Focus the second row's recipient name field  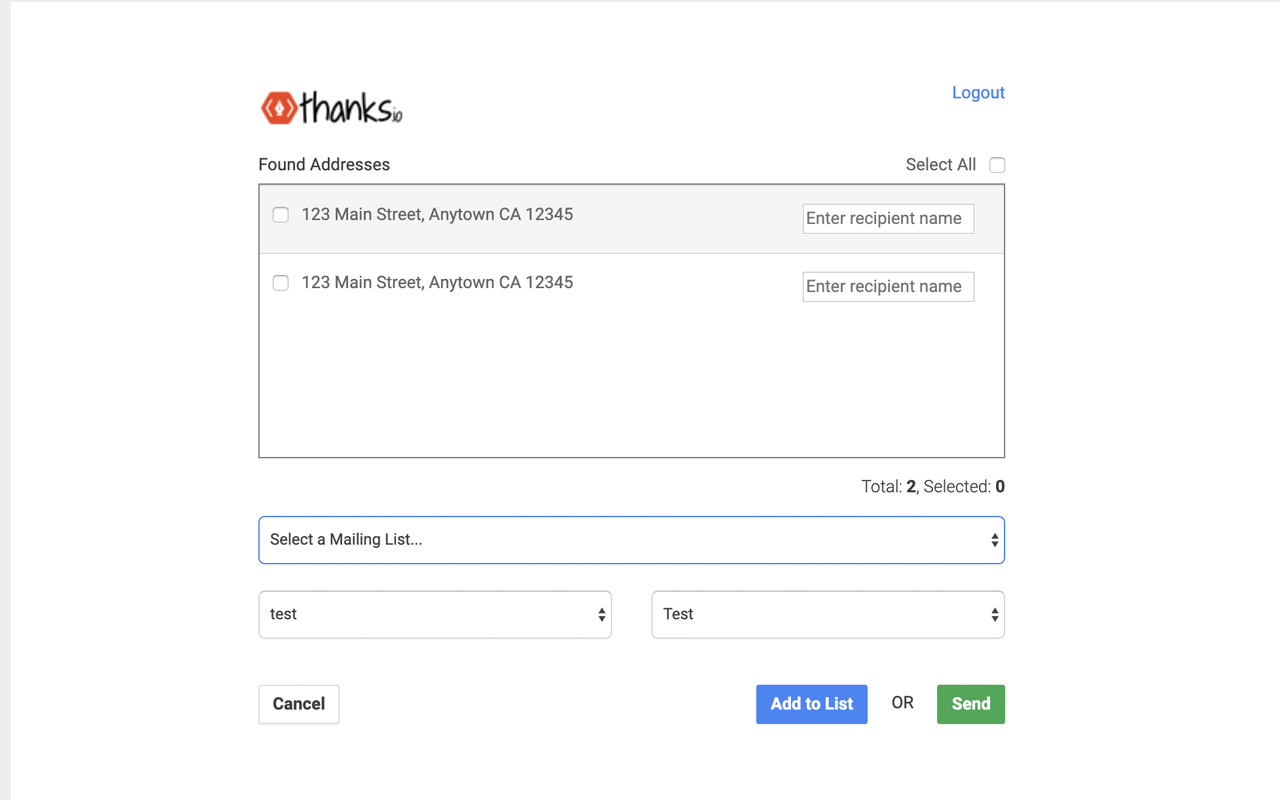point(887,287)
